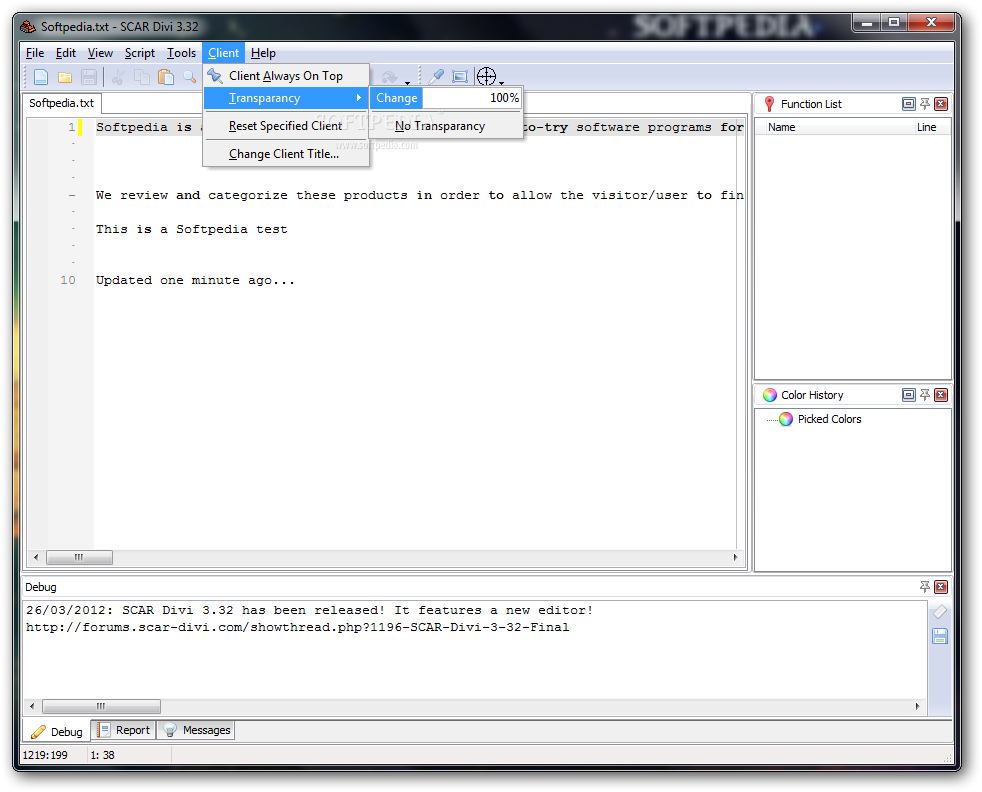This screenshot has height=792, width=982.
Task: Click Change in the transparency submenu
Action: tap(396, 98)
